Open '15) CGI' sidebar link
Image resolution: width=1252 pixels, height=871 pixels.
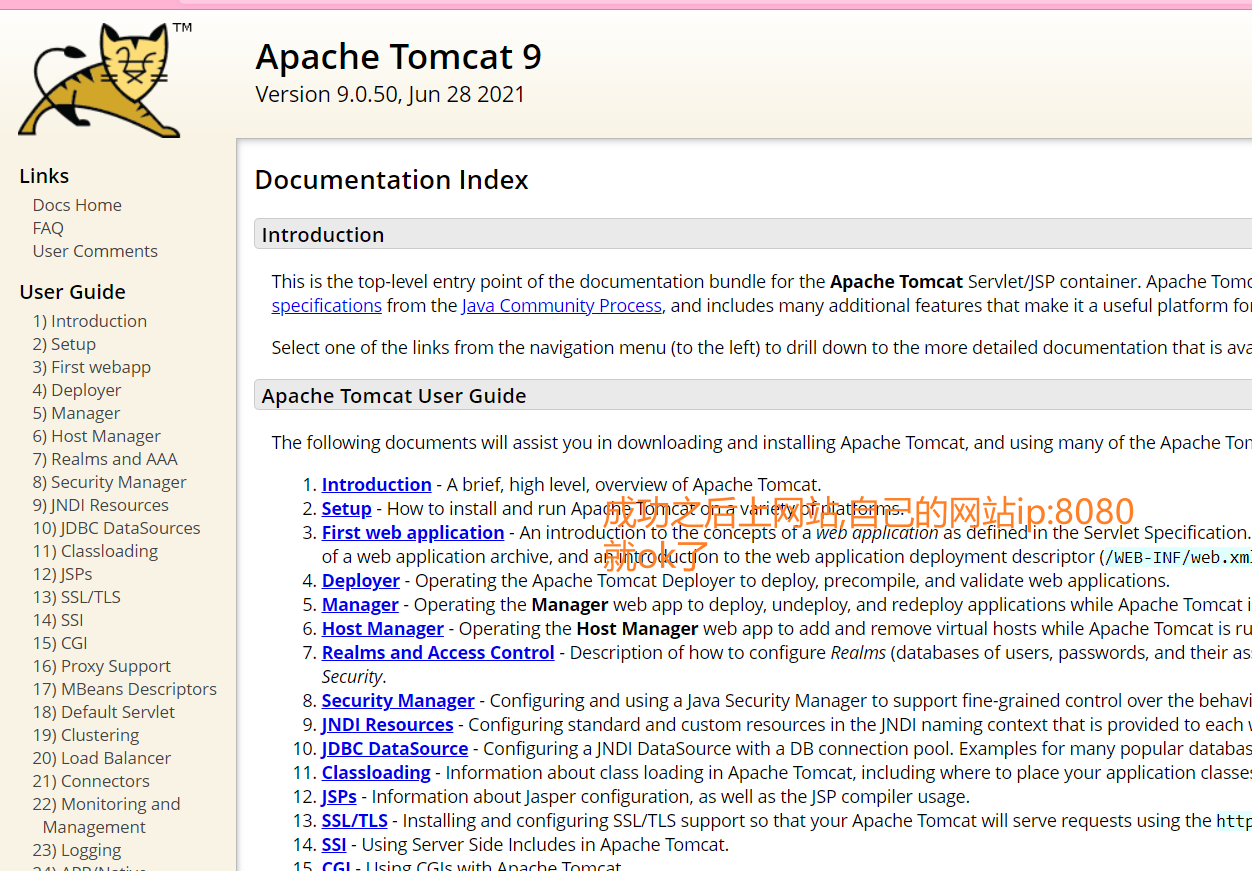pos(60,643)
